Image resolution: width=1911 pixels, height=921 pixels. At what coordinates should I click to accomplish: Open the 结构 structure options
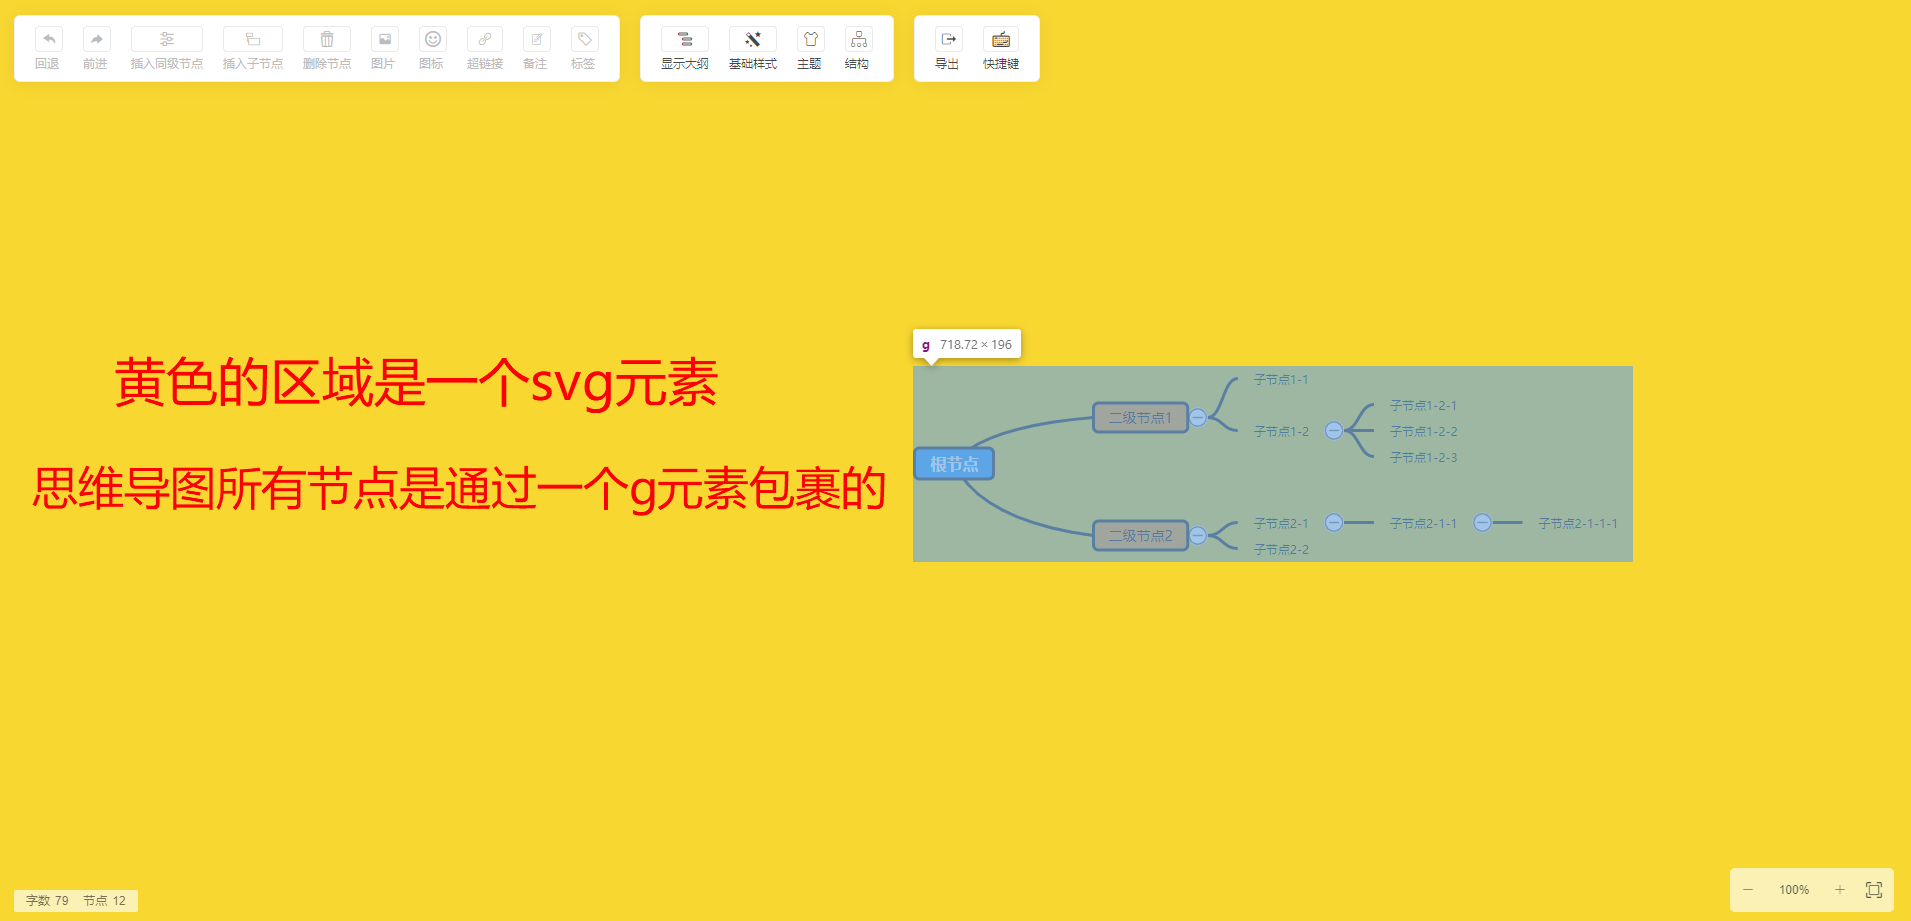[858, 39]
